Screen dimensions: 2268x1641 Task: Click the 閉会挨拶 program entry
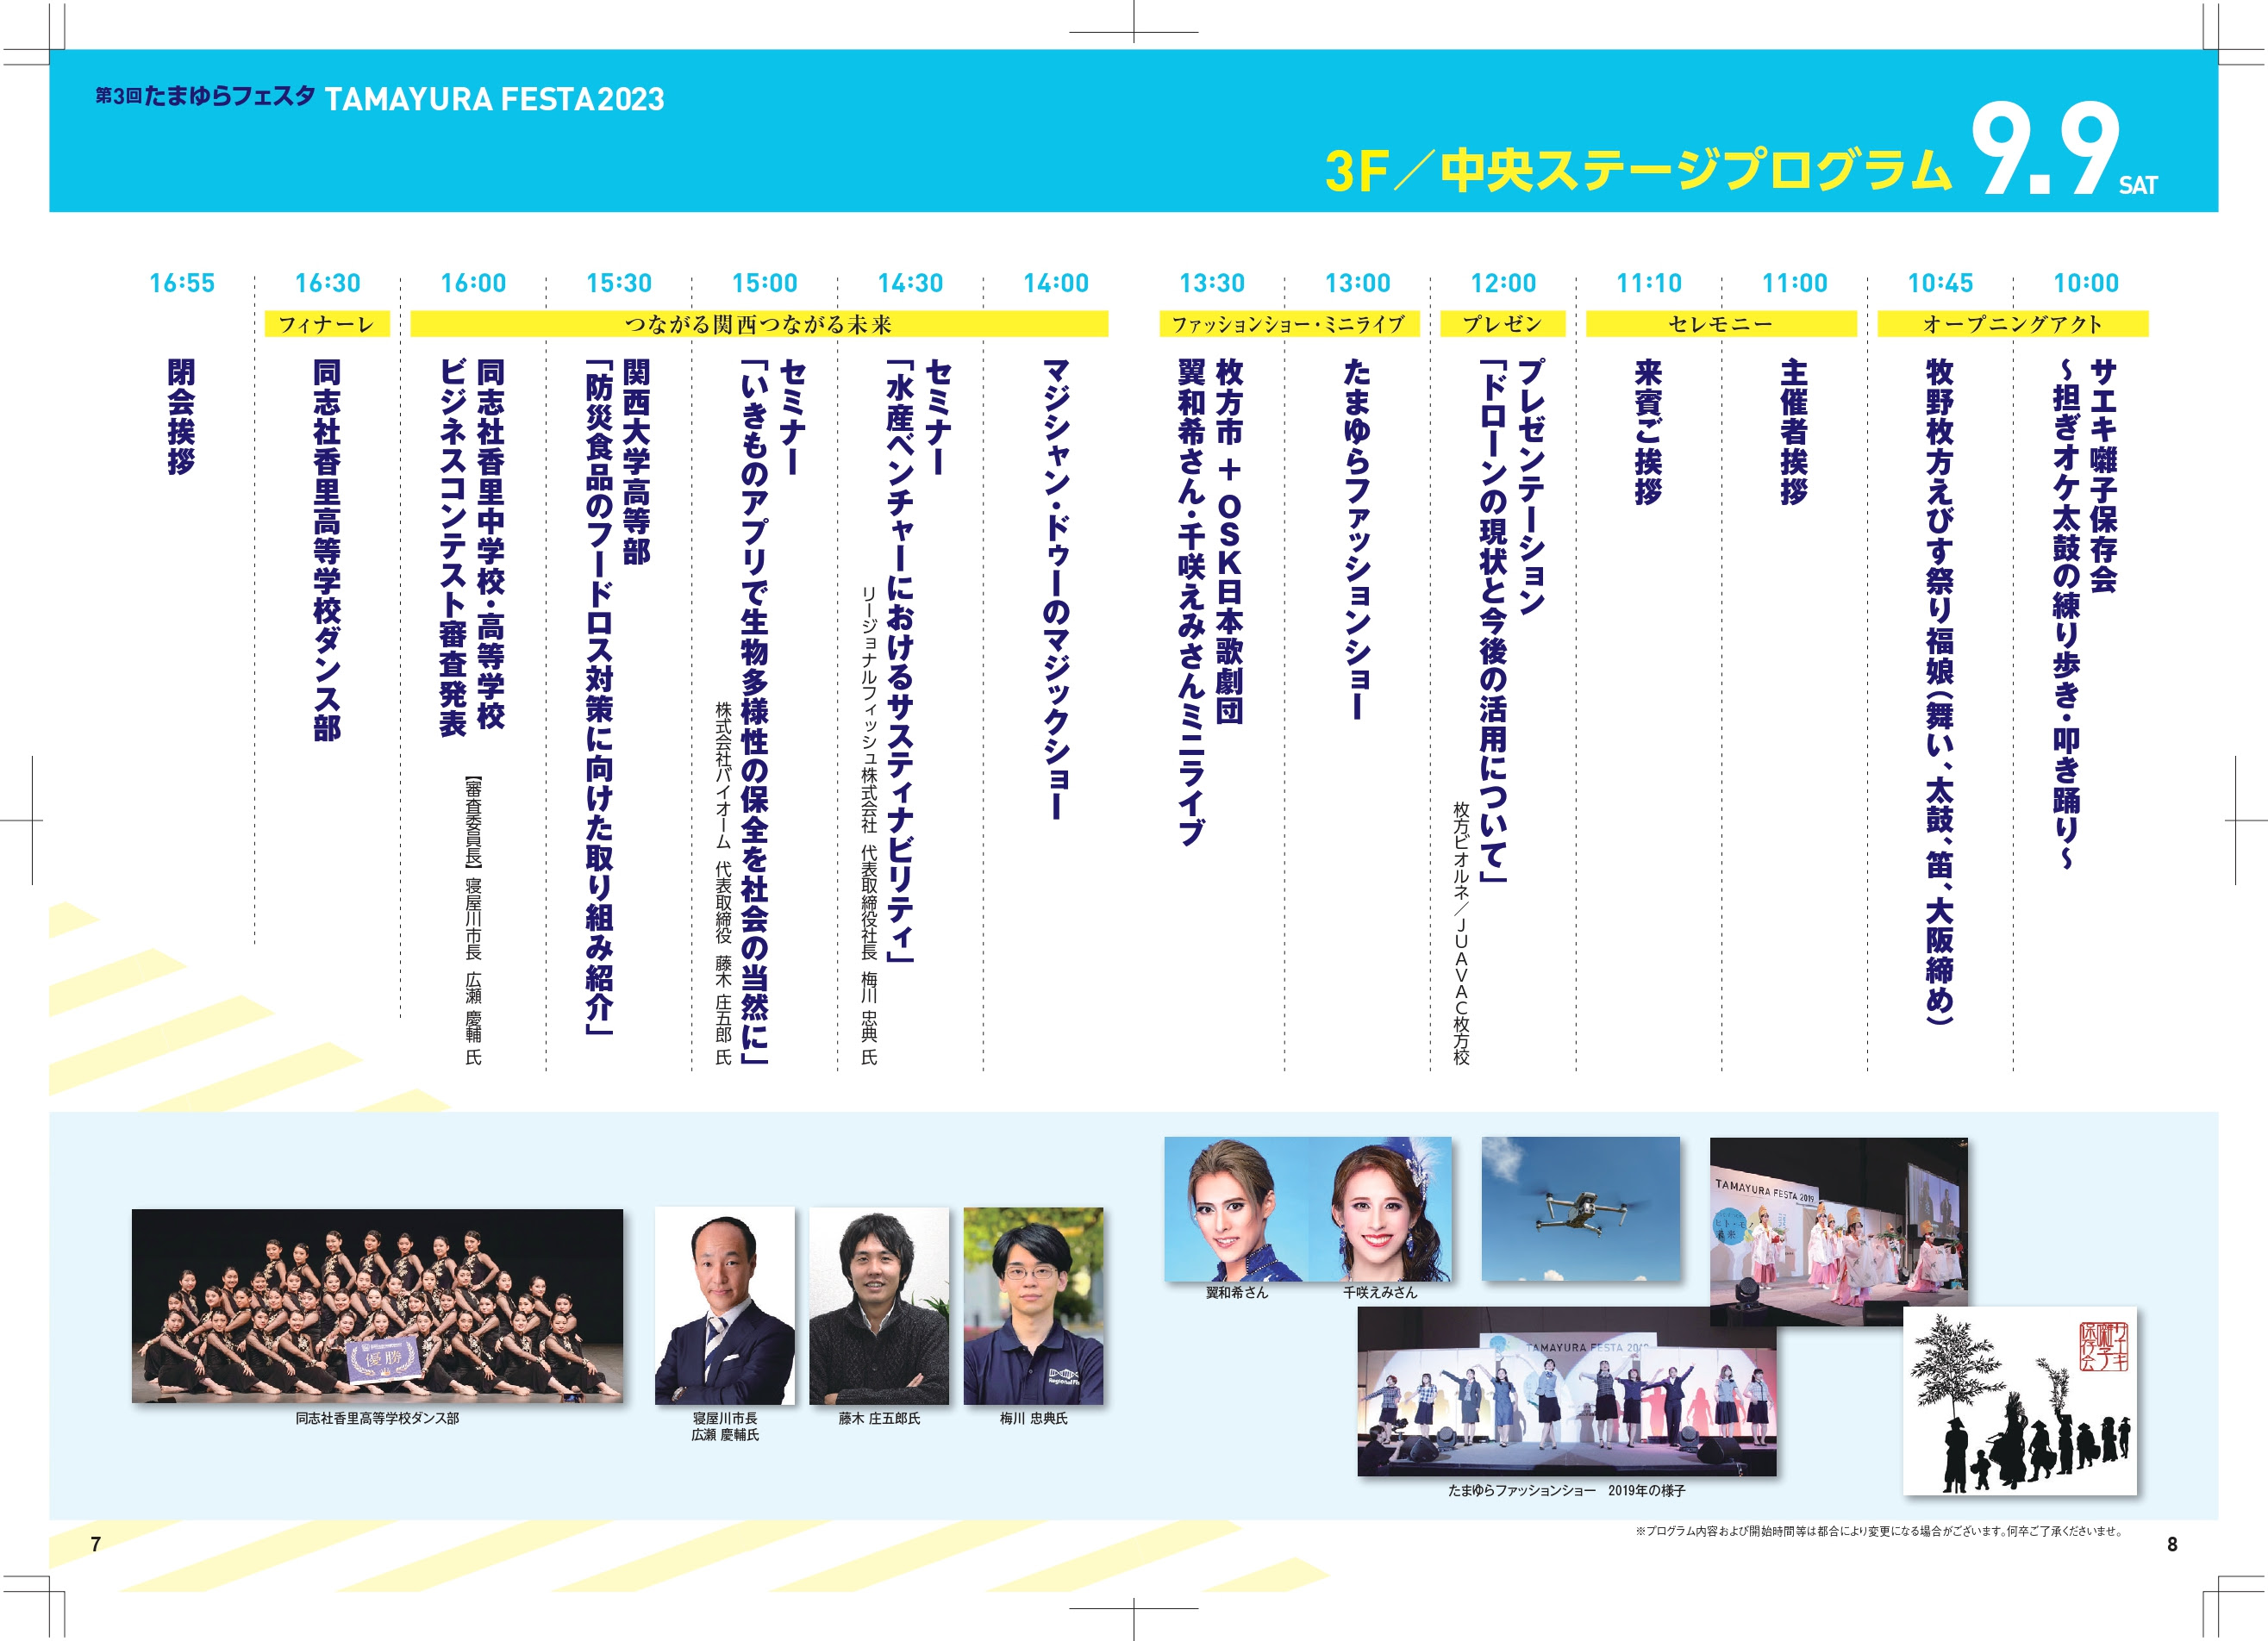(181, 417)
